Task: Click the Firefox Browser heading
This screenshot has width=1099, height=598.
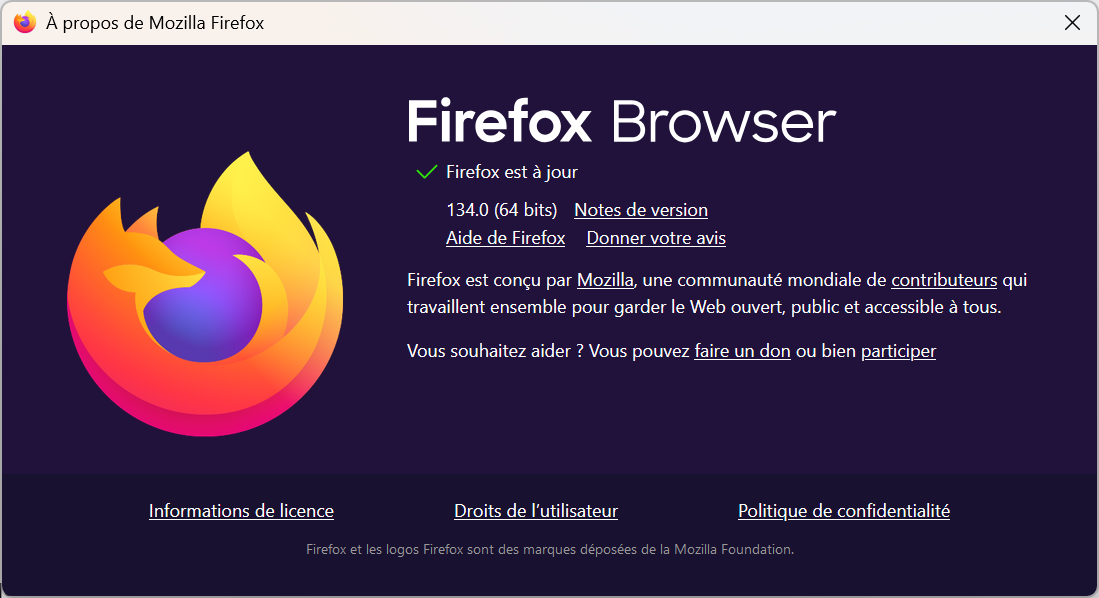Action: coord(622,121)
